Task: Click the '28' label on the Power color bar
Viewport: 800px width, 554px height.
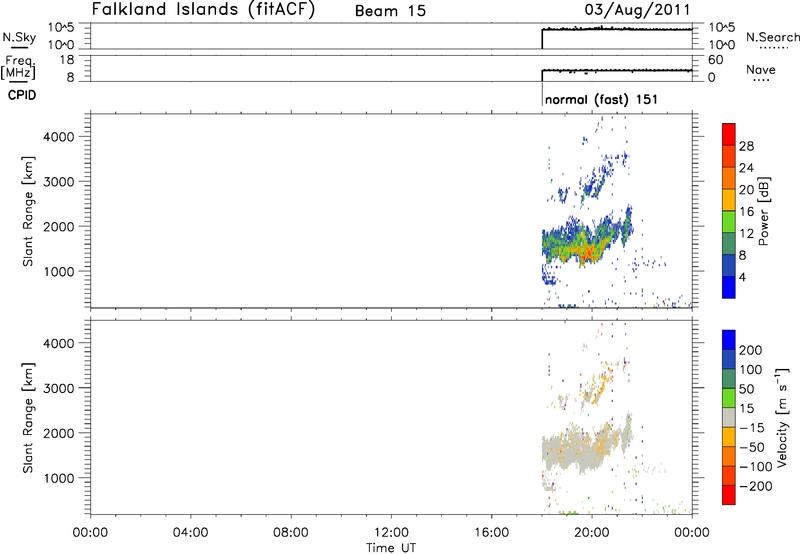Action: click(x=746, y=146)
